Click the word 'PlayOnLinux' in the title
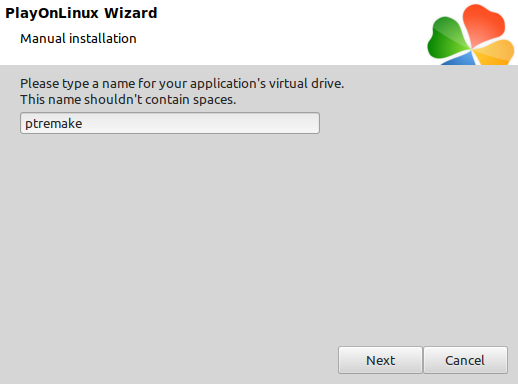 pos(52,14)
